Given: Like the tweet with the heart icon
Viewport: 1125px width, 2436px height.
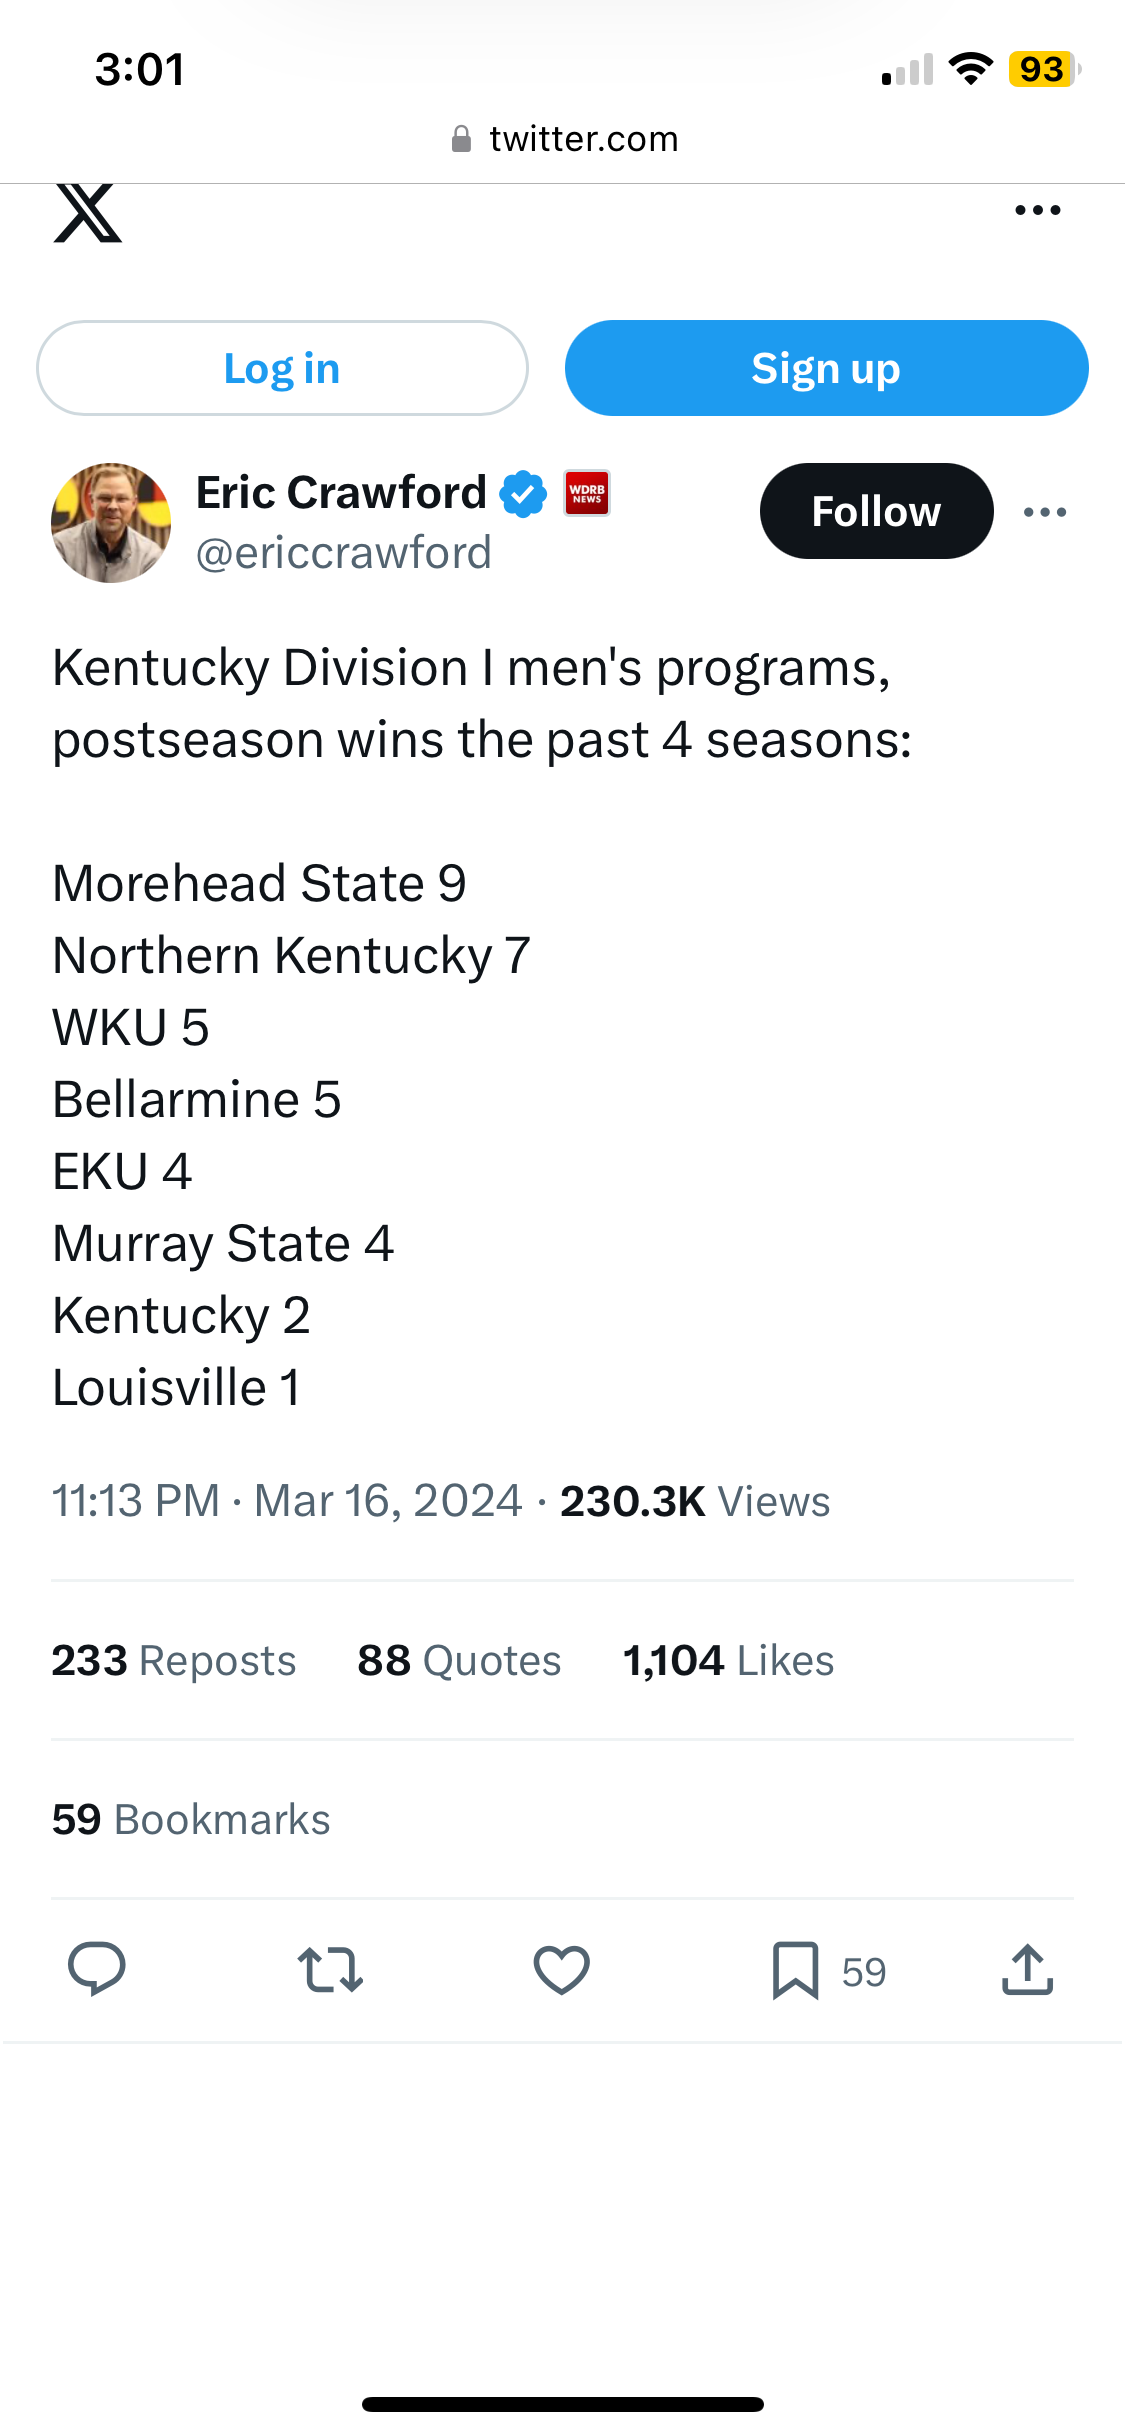Looking at the screenshot, I should (x=562, y=1970).
